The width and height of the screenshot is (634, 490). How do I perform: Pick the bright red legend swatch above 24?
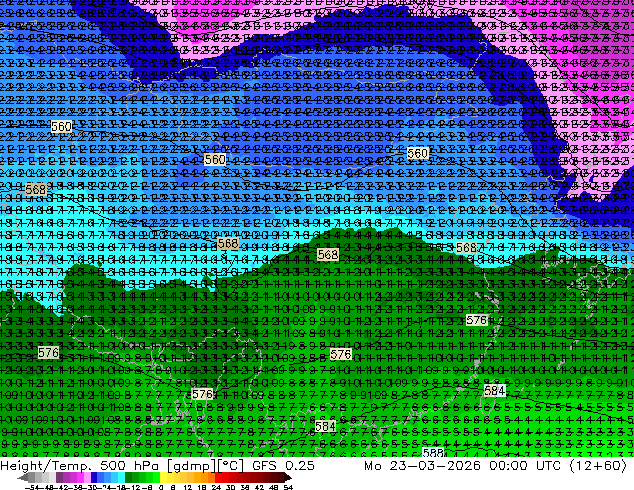tap(218, 477)
